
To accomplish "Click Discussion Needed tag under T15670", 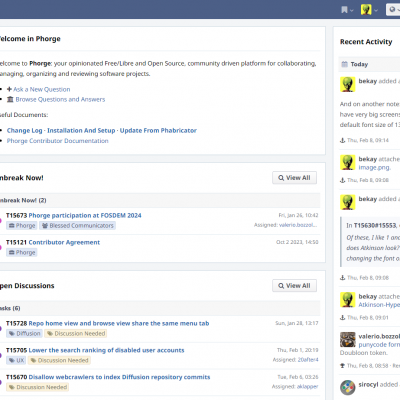I will pyautogui.click(x=38, y=387).
